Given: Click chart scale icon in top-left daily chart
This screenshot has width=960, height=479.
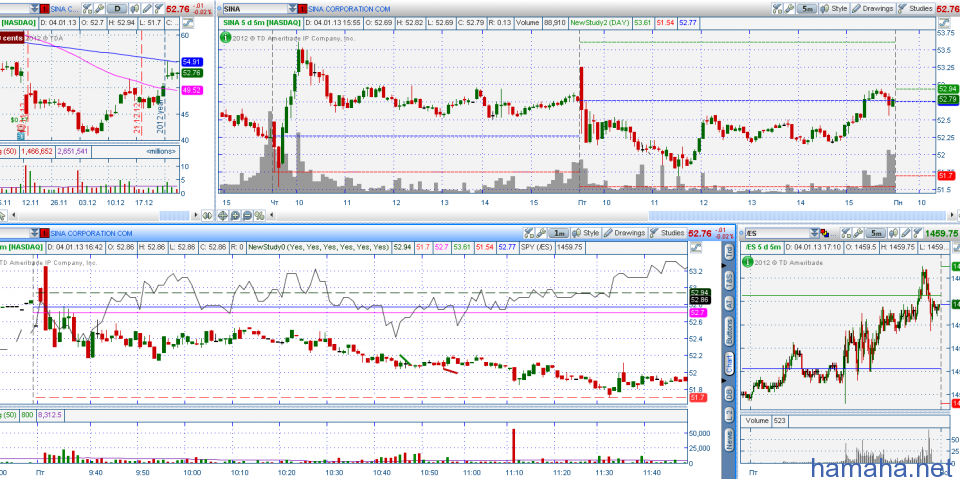Looking at the screenshot, I should click(187, 23).
